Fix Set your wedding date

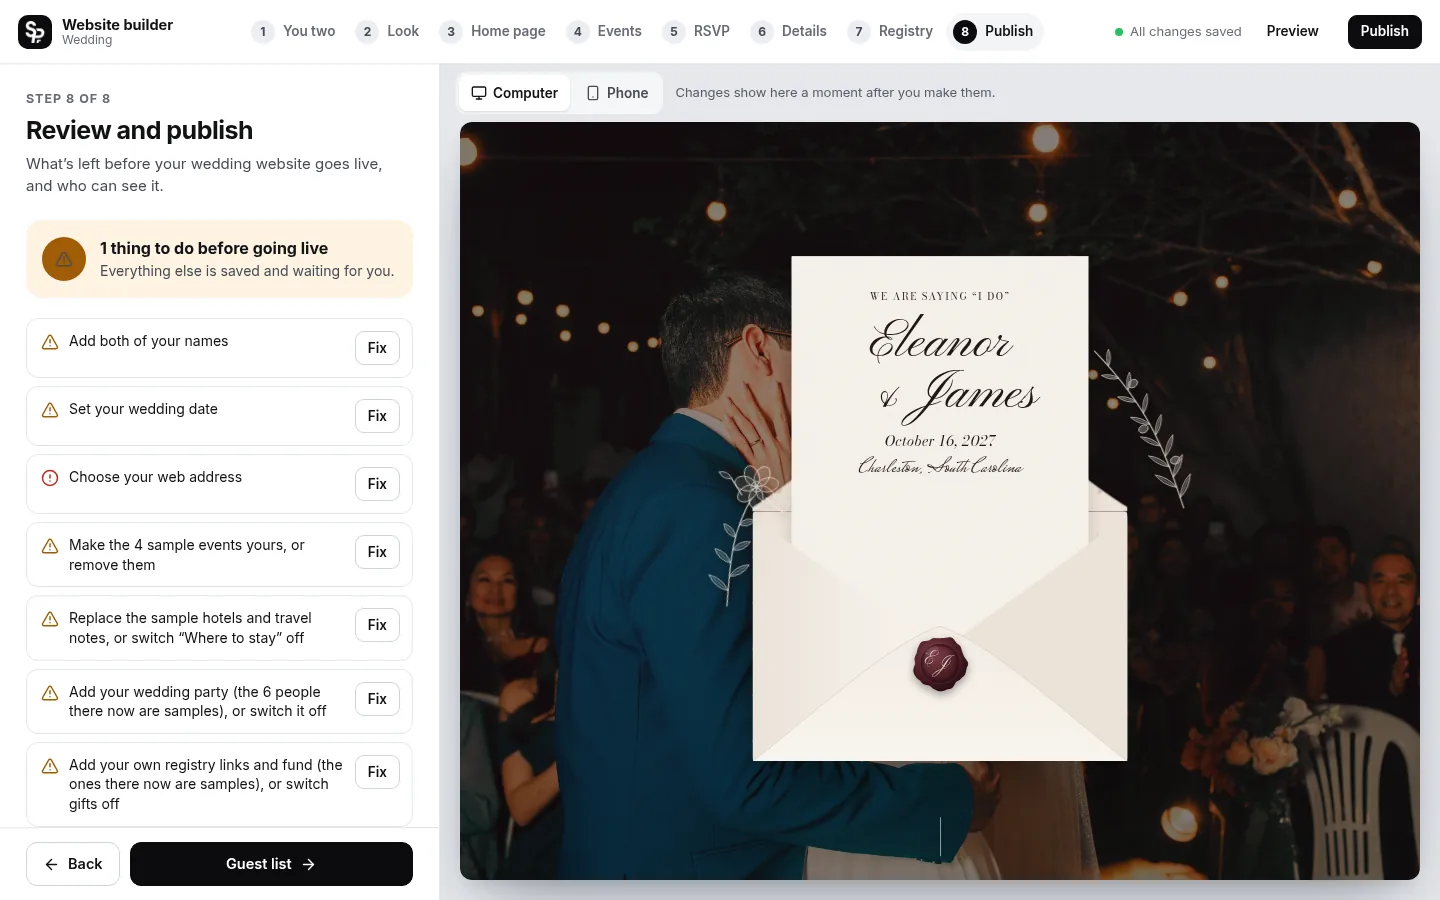(377, 416)
